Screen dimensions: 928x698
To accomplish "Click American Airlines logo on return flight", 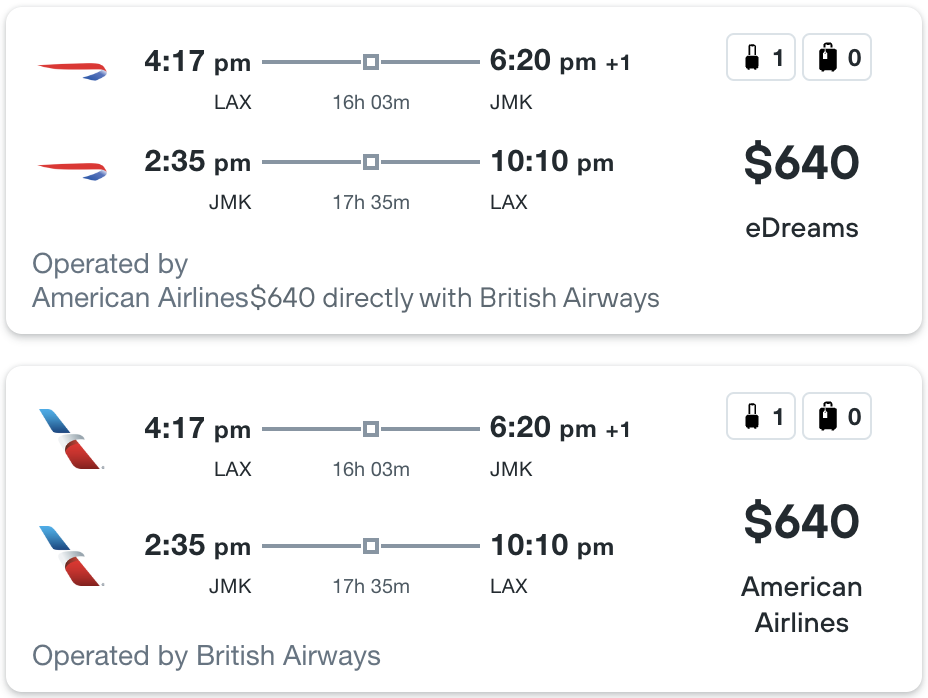I will pos(72,555).
